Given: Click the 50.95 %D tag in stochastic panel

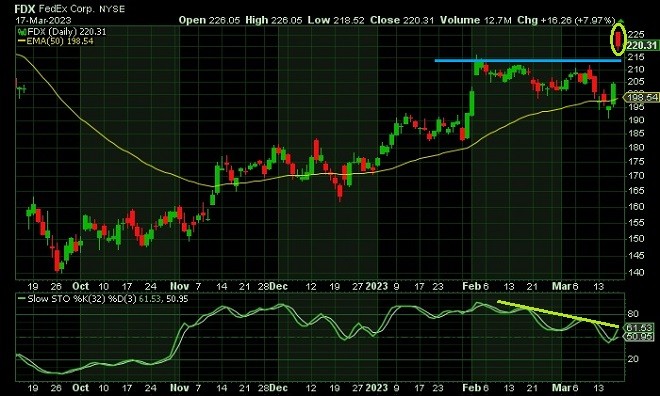Looking at the screenshot, I should coord(640,337).
